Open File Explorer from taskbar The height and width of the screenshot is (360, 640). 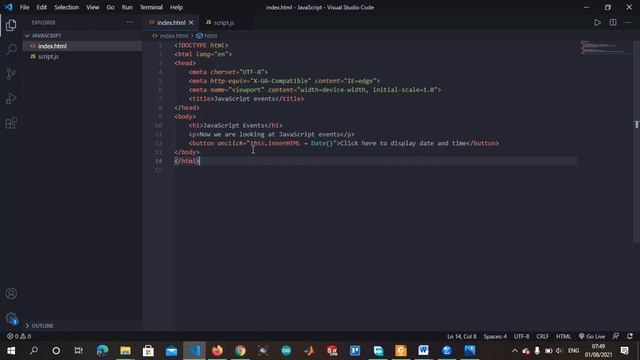click(125, 351)
